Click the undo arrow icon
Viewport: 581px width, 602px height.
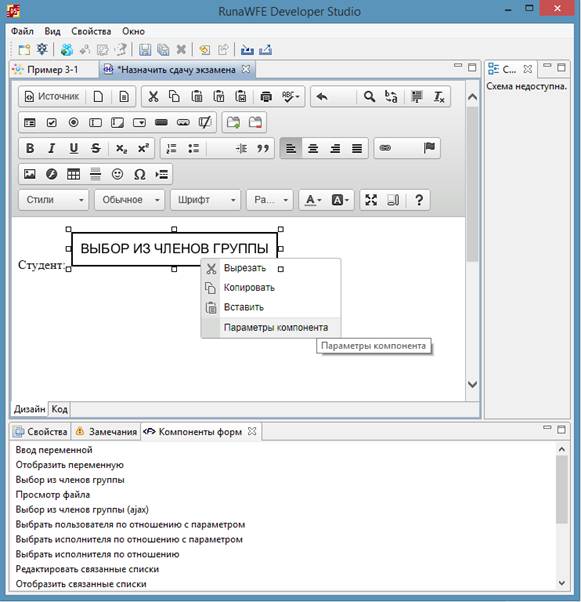(322, 96)
